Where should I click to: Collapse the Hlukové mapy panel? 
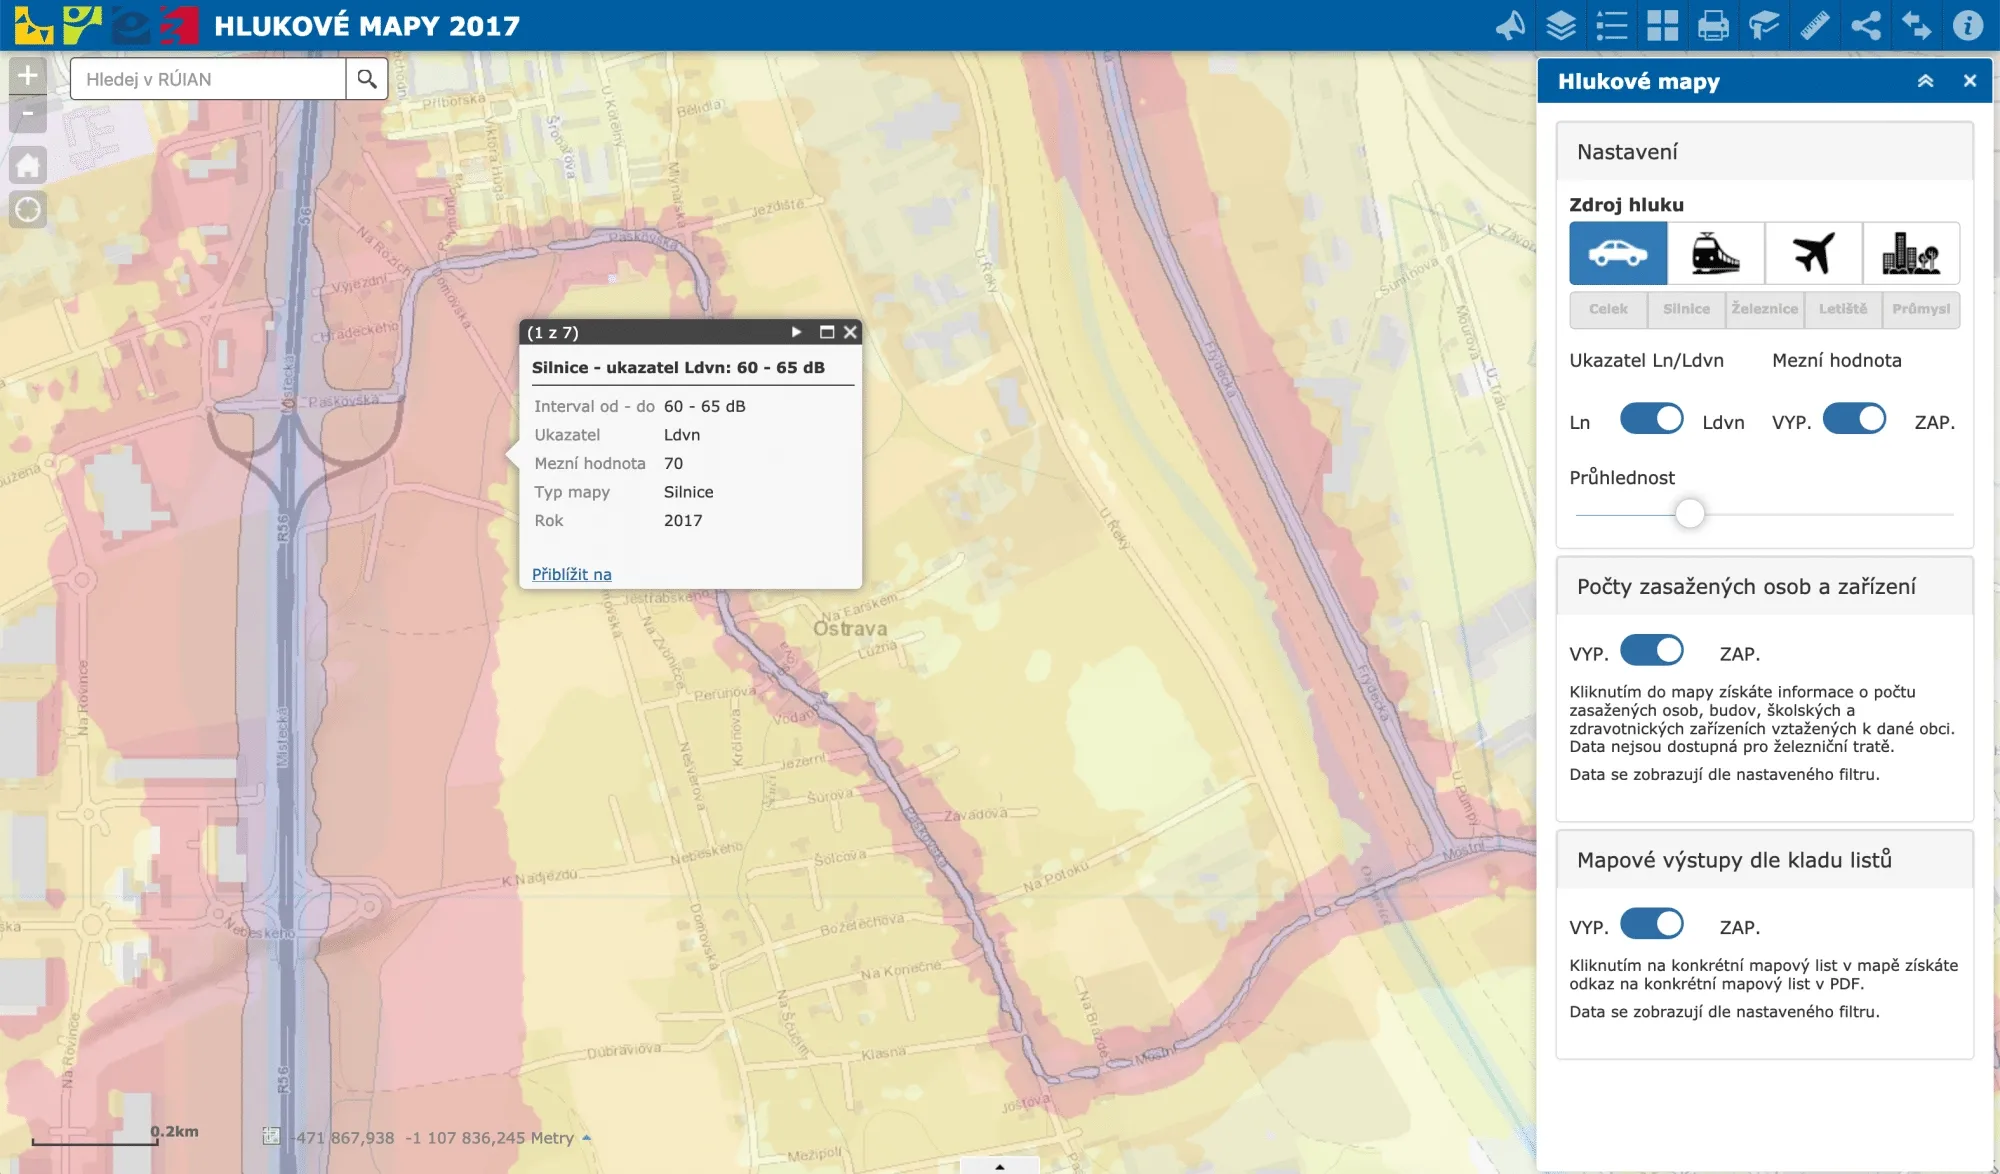[1925, 81]
